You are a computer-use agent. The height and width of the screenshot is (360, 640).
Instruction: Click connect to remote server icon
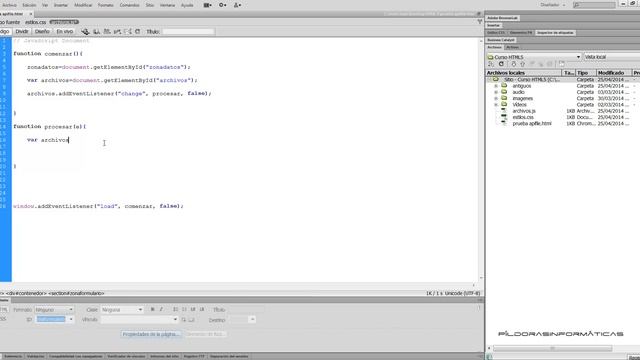pyautogui.click(x=491, y=64)
